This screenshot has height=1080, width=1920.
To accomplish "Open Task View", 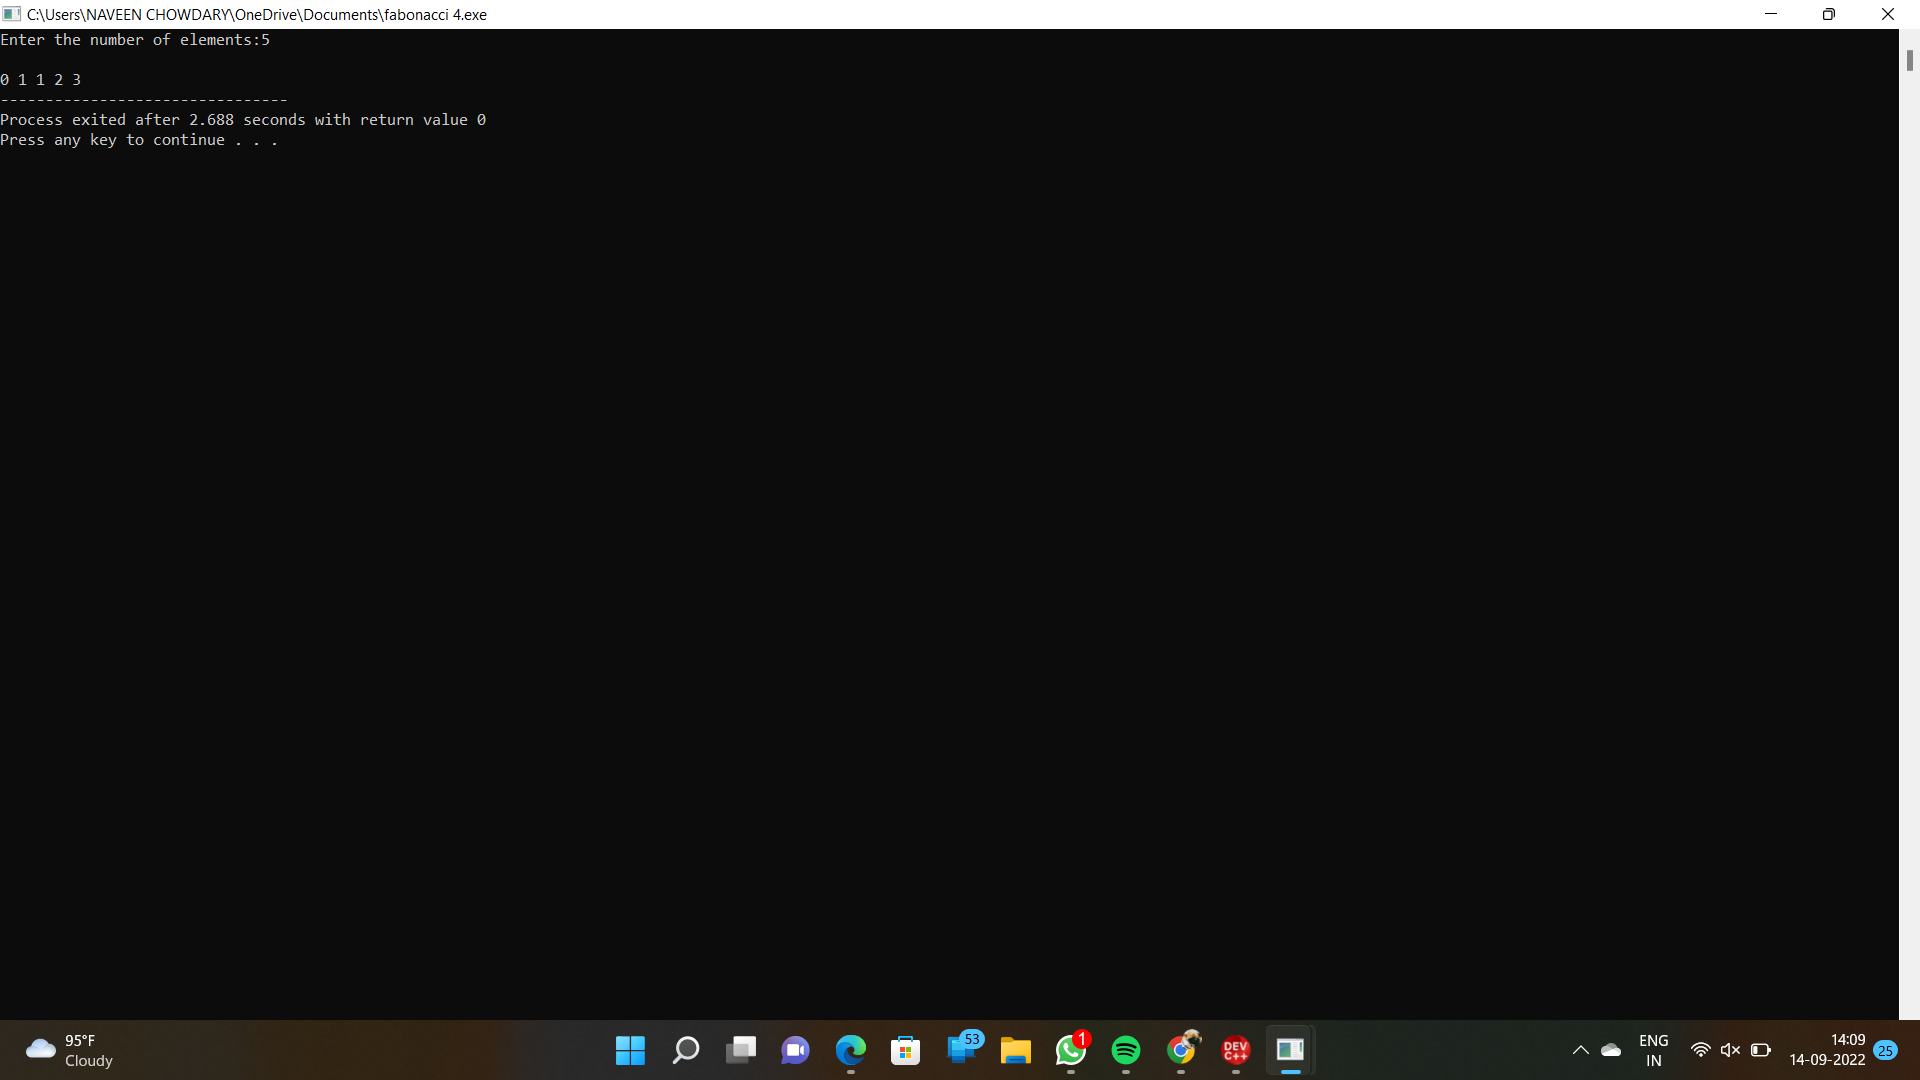I will (x=741, y=1050).
